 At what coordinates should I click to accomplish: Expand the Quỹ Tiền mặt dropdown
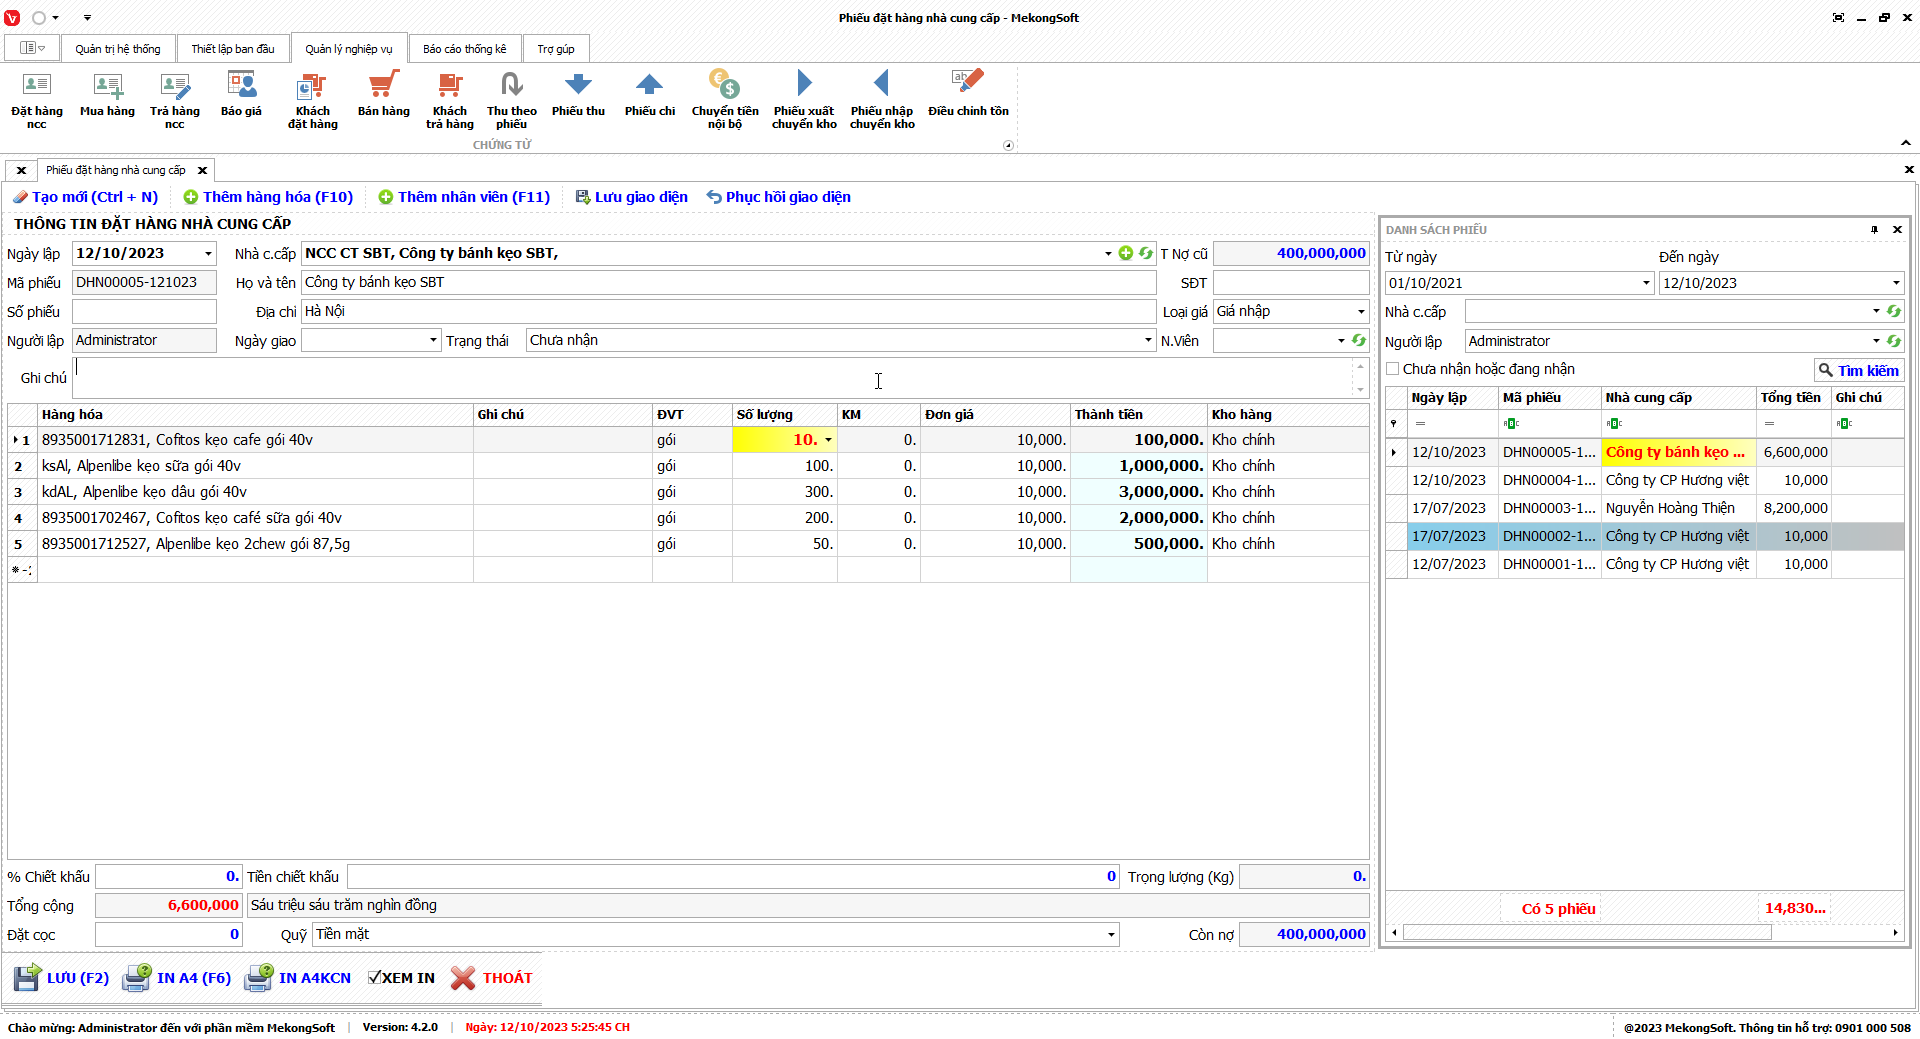[1110, 935]
